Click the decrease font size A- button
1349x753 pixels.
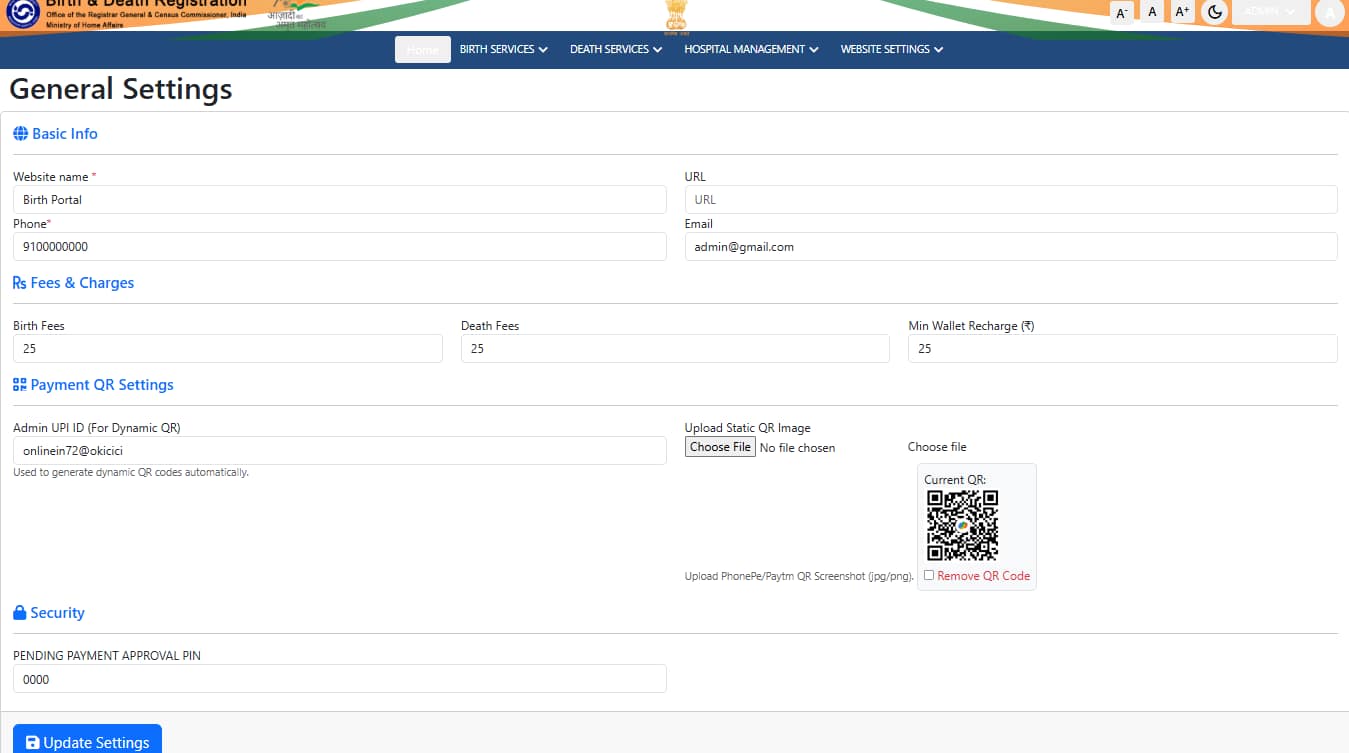[x=1122, y=12]
